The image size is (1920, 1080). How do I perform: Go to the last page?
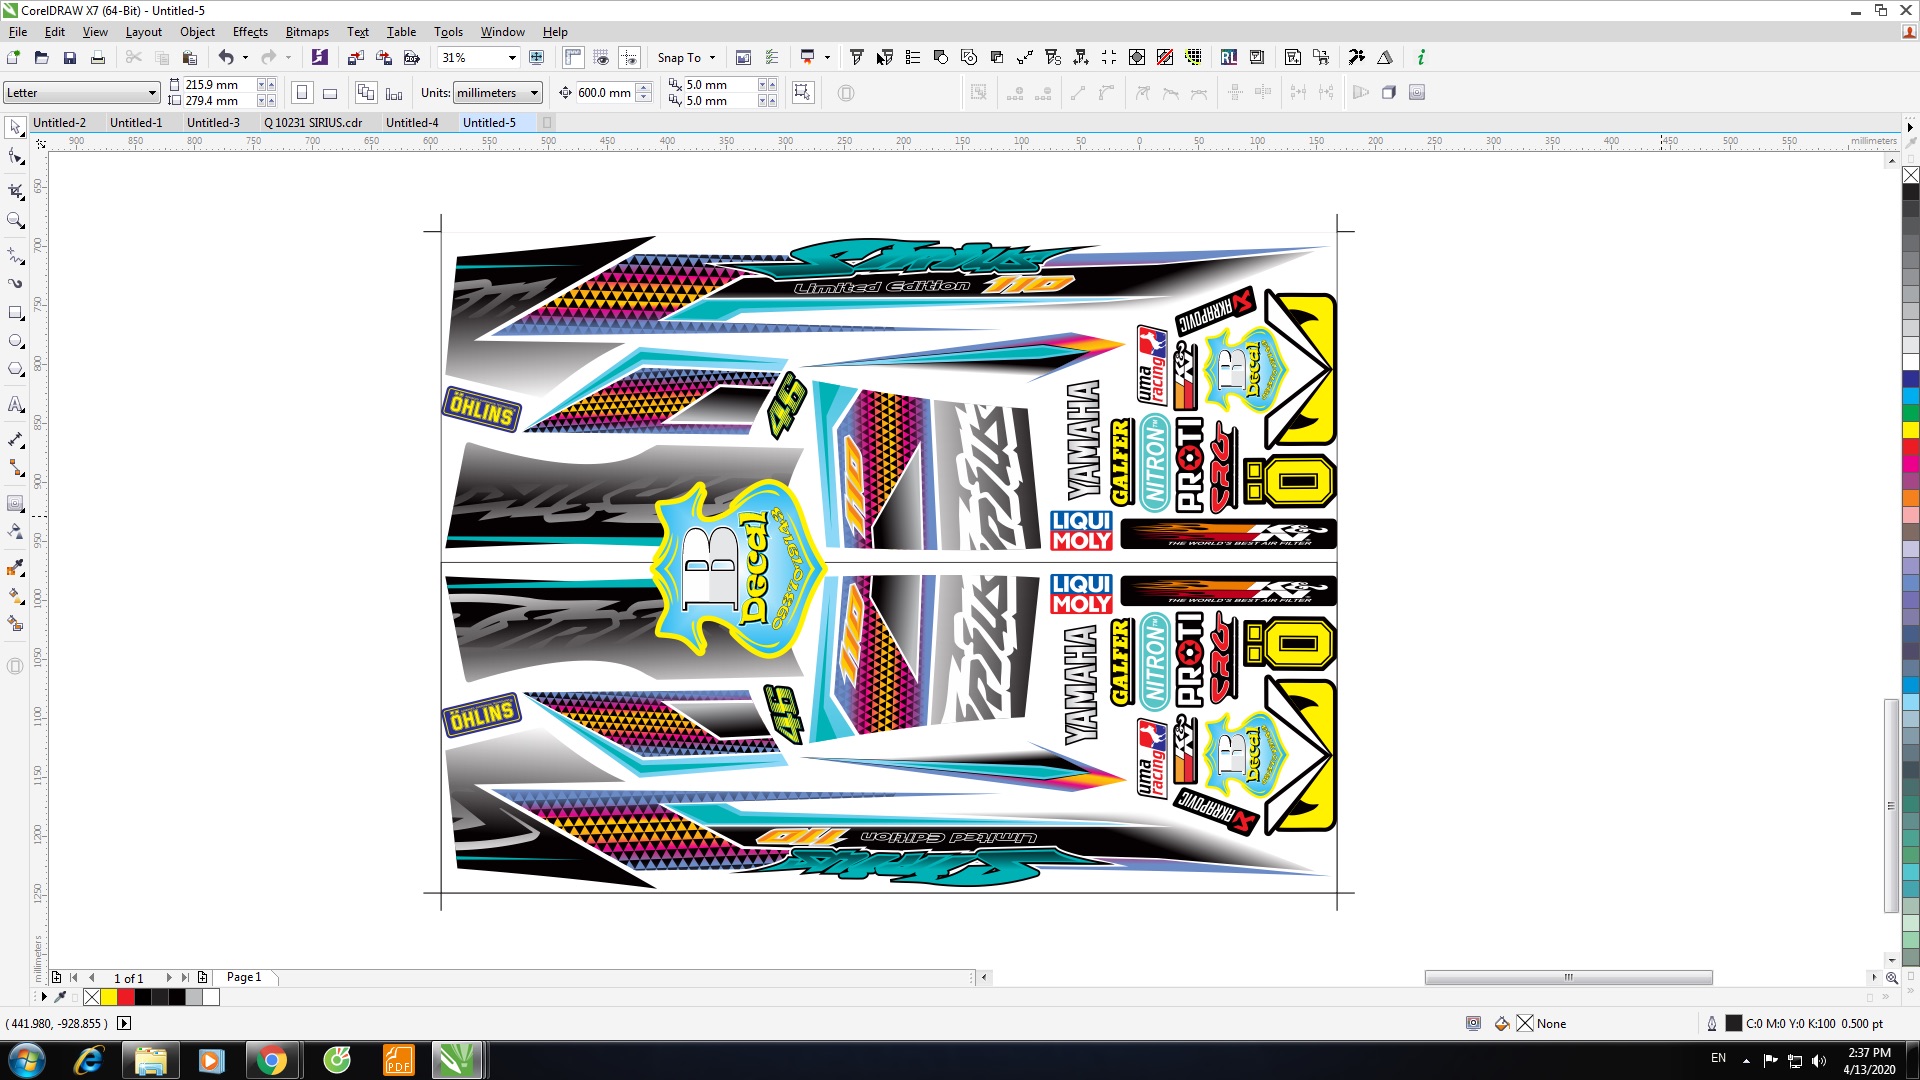185,977
